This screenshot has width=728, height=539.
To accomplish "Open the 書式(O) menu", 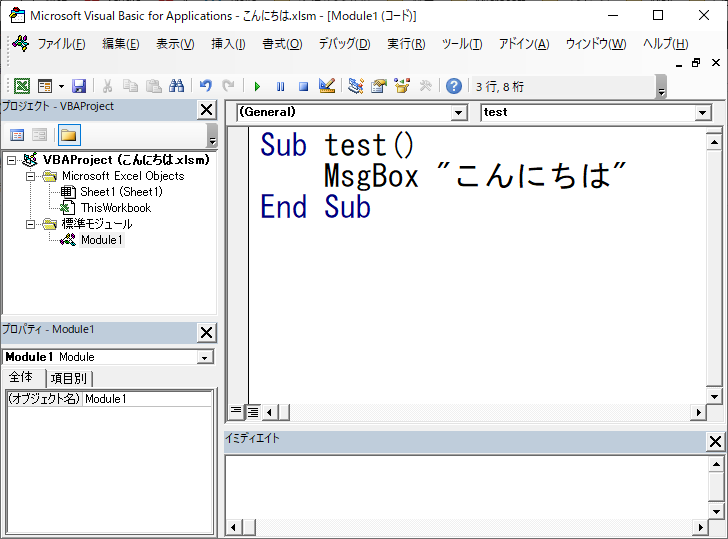I will pyautogui.click(x=282, y=44).
